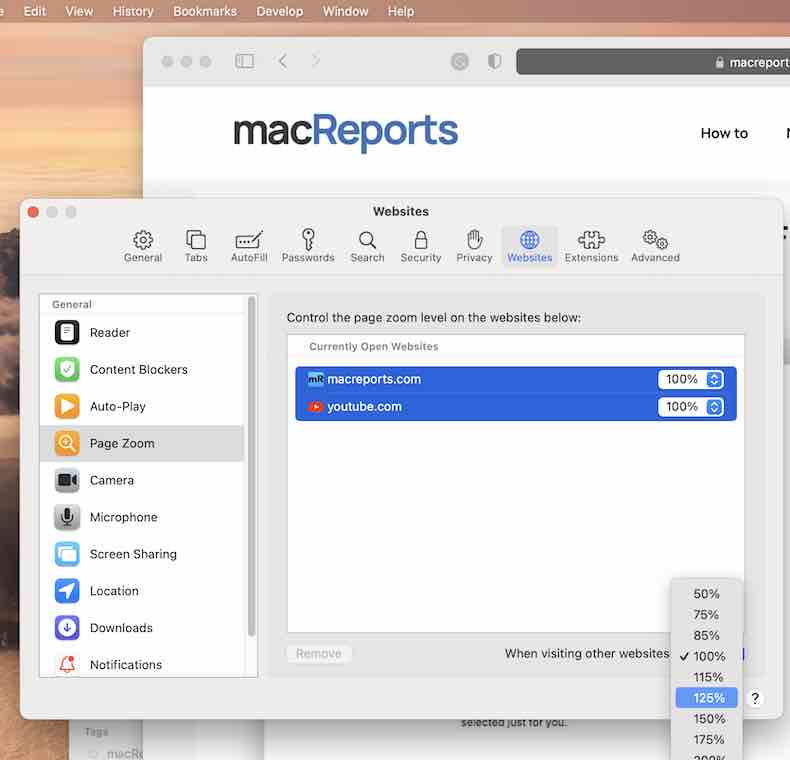Select Microphone in the sidebar
790x760 pixels.
142,517
